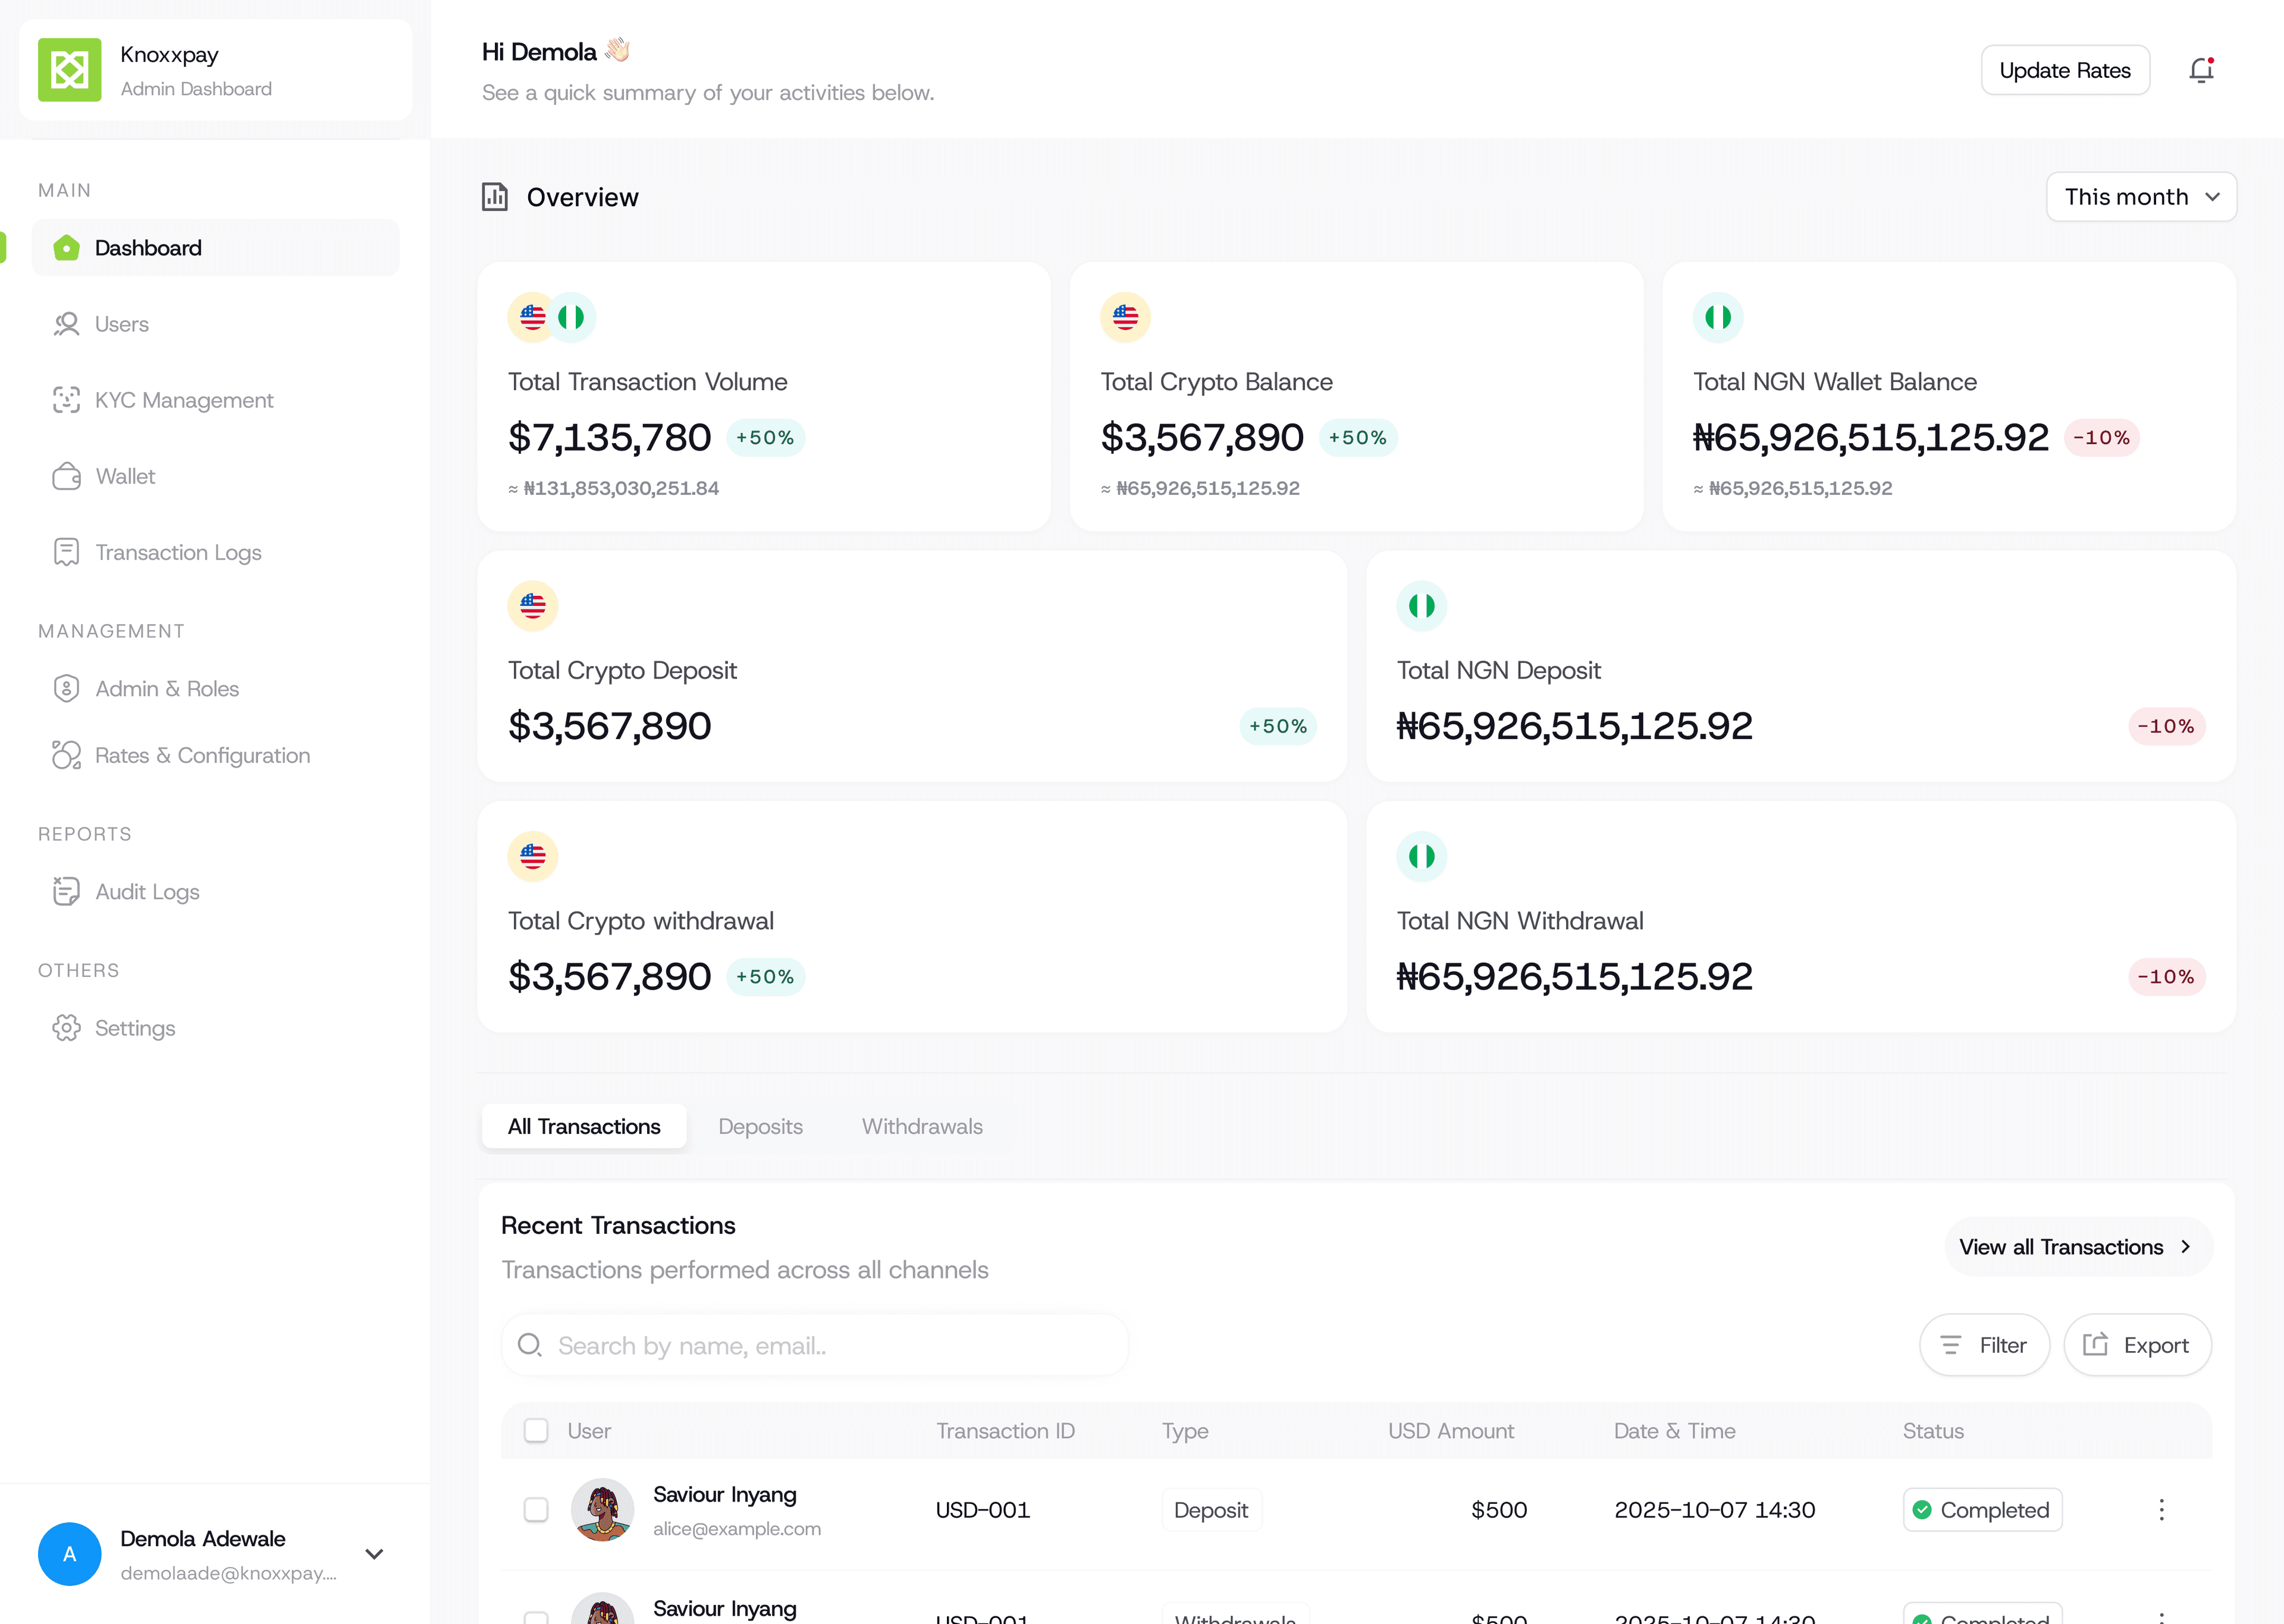Click the Knoxxpay logo icon

point(69,70)
